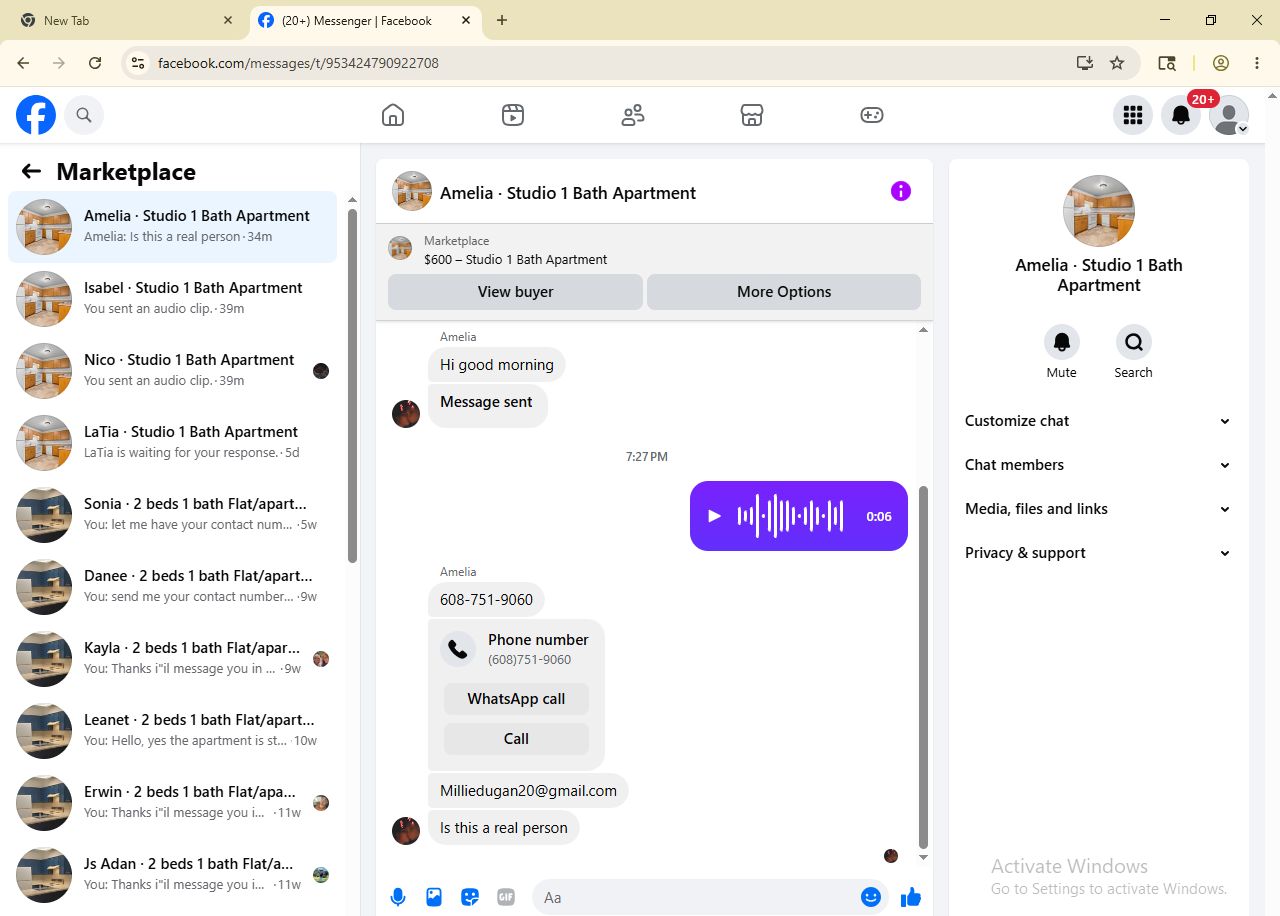View site information icon in address bar
Image resolution: width=1280 pixels, height=916 pixels.
(138, 63)
